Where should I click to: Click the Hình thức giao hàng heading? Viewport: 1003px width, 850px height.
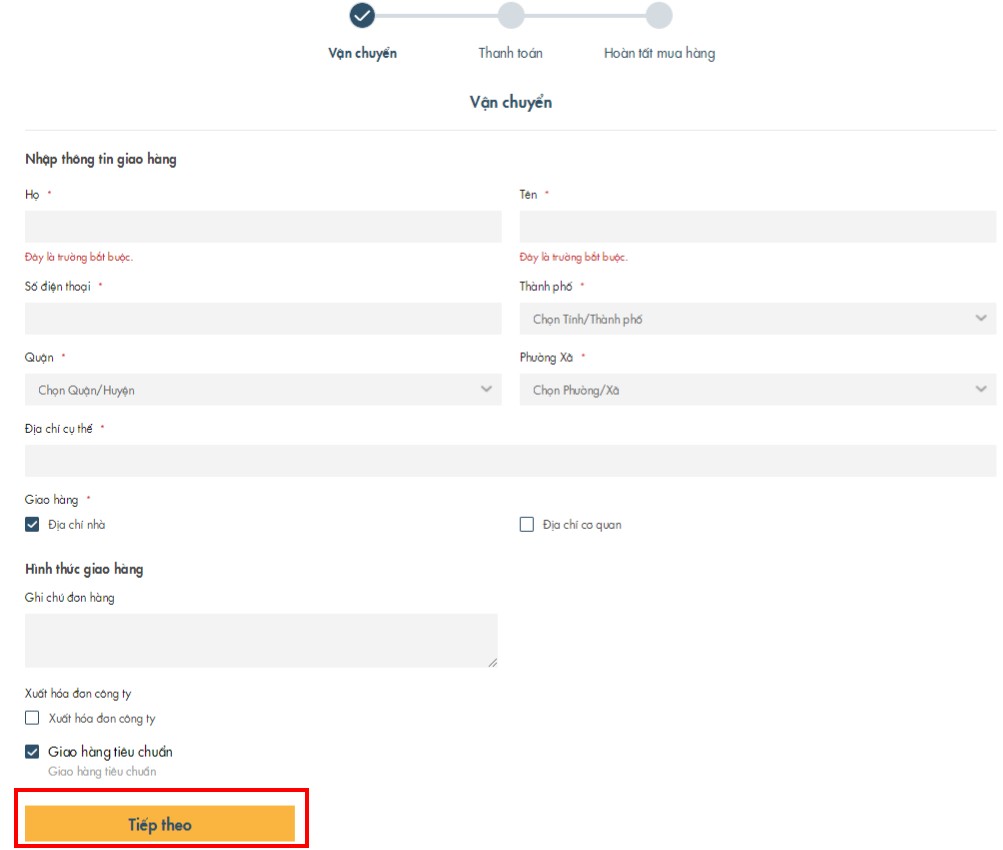pyautogui.click(x=84, y=569)
